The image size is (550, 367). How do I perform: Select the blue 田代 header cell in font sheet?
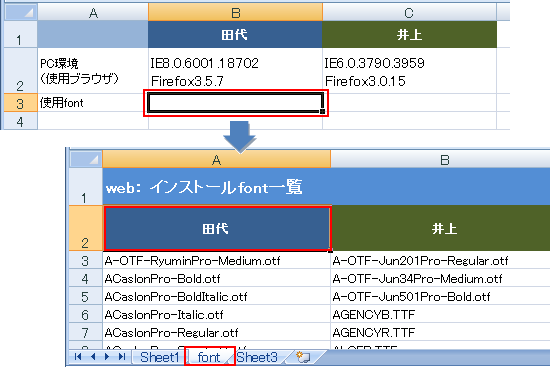[x=217, y=228]
